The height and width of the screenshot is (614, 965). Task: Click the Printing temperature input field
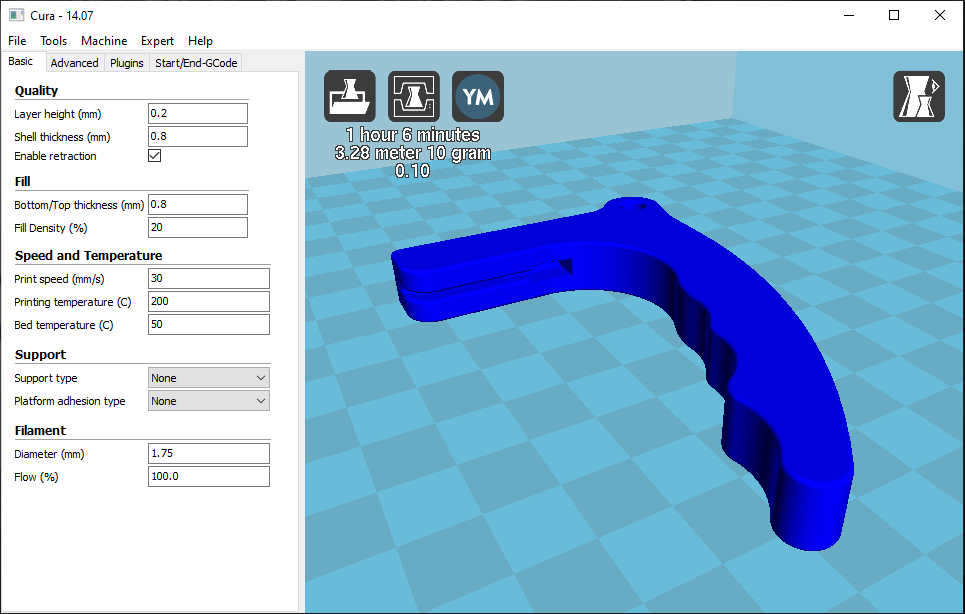[208, 301]
